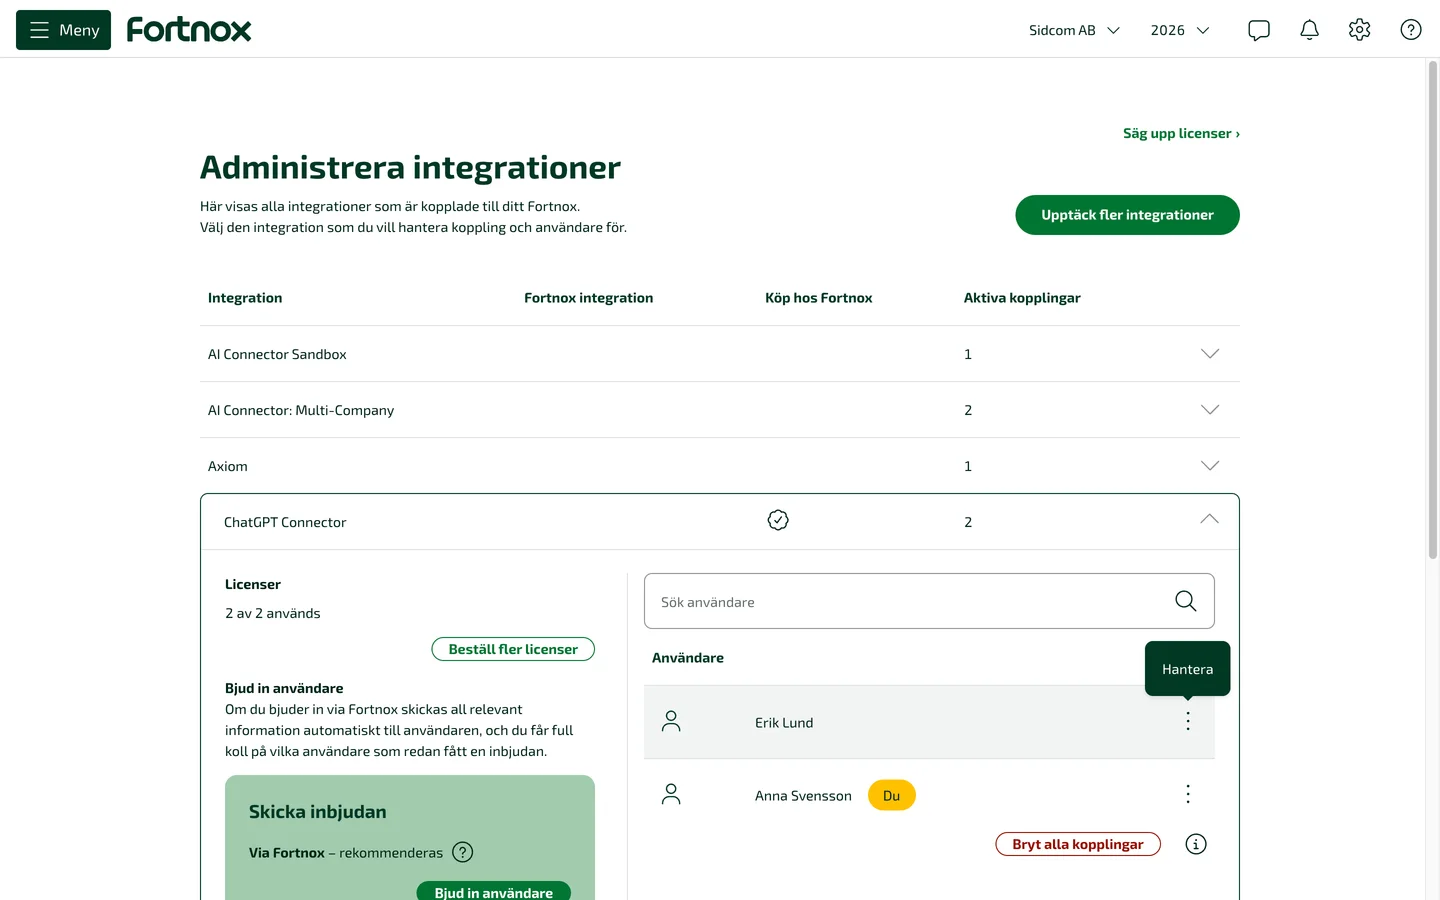Click the Sök användare search field

929,601
